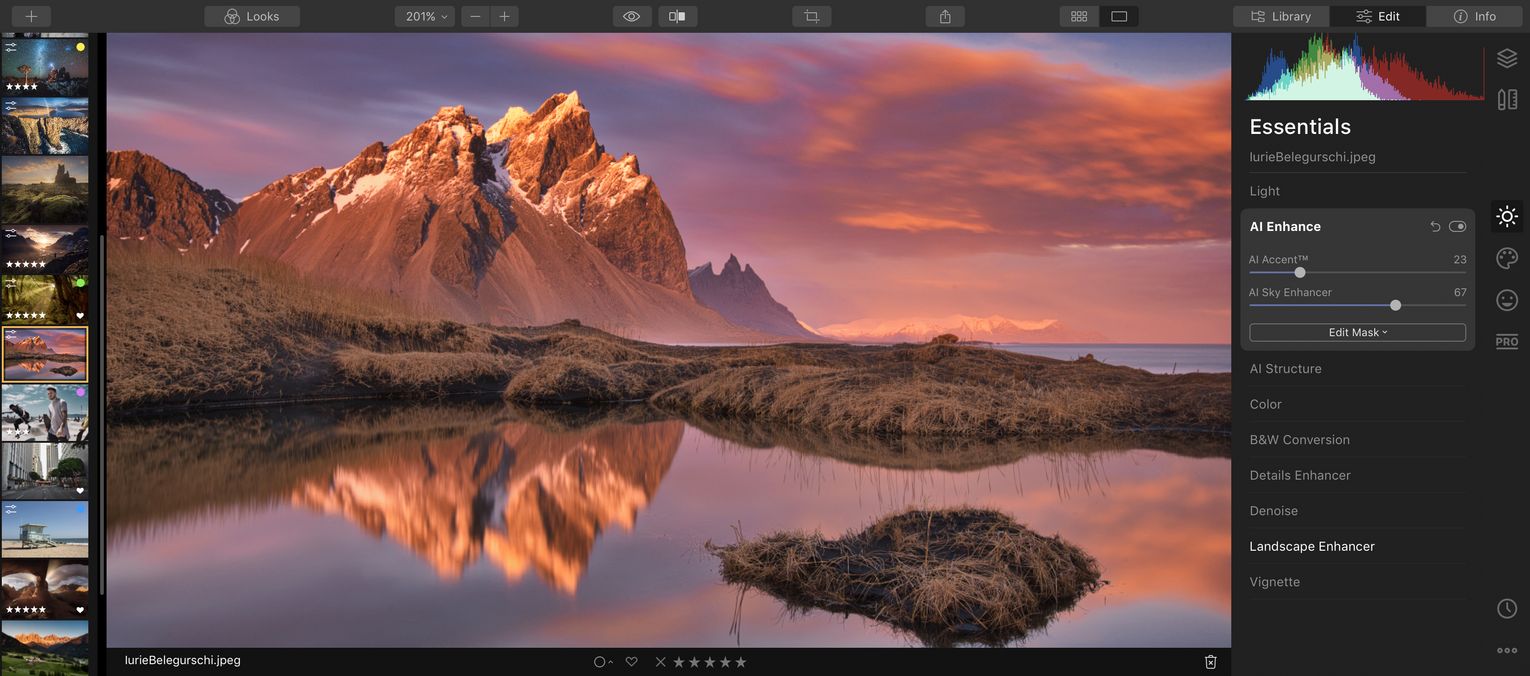Open the Edit Mask dropdown
This screenshot has width=1530, height=676.
click(1357, 332)
